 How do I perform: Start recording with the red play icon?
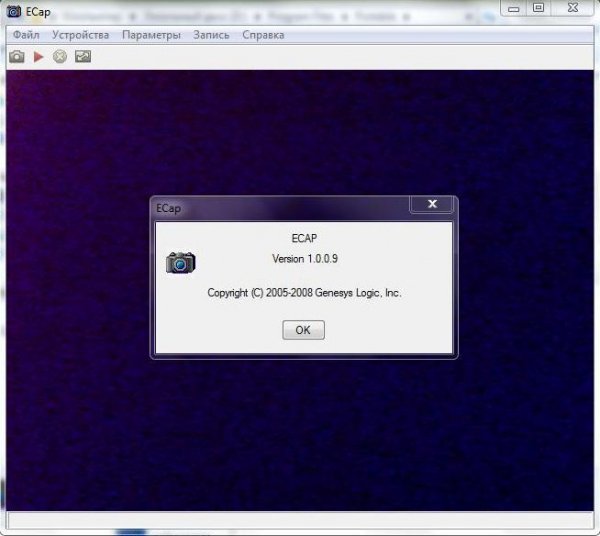(x=38, y=57)
